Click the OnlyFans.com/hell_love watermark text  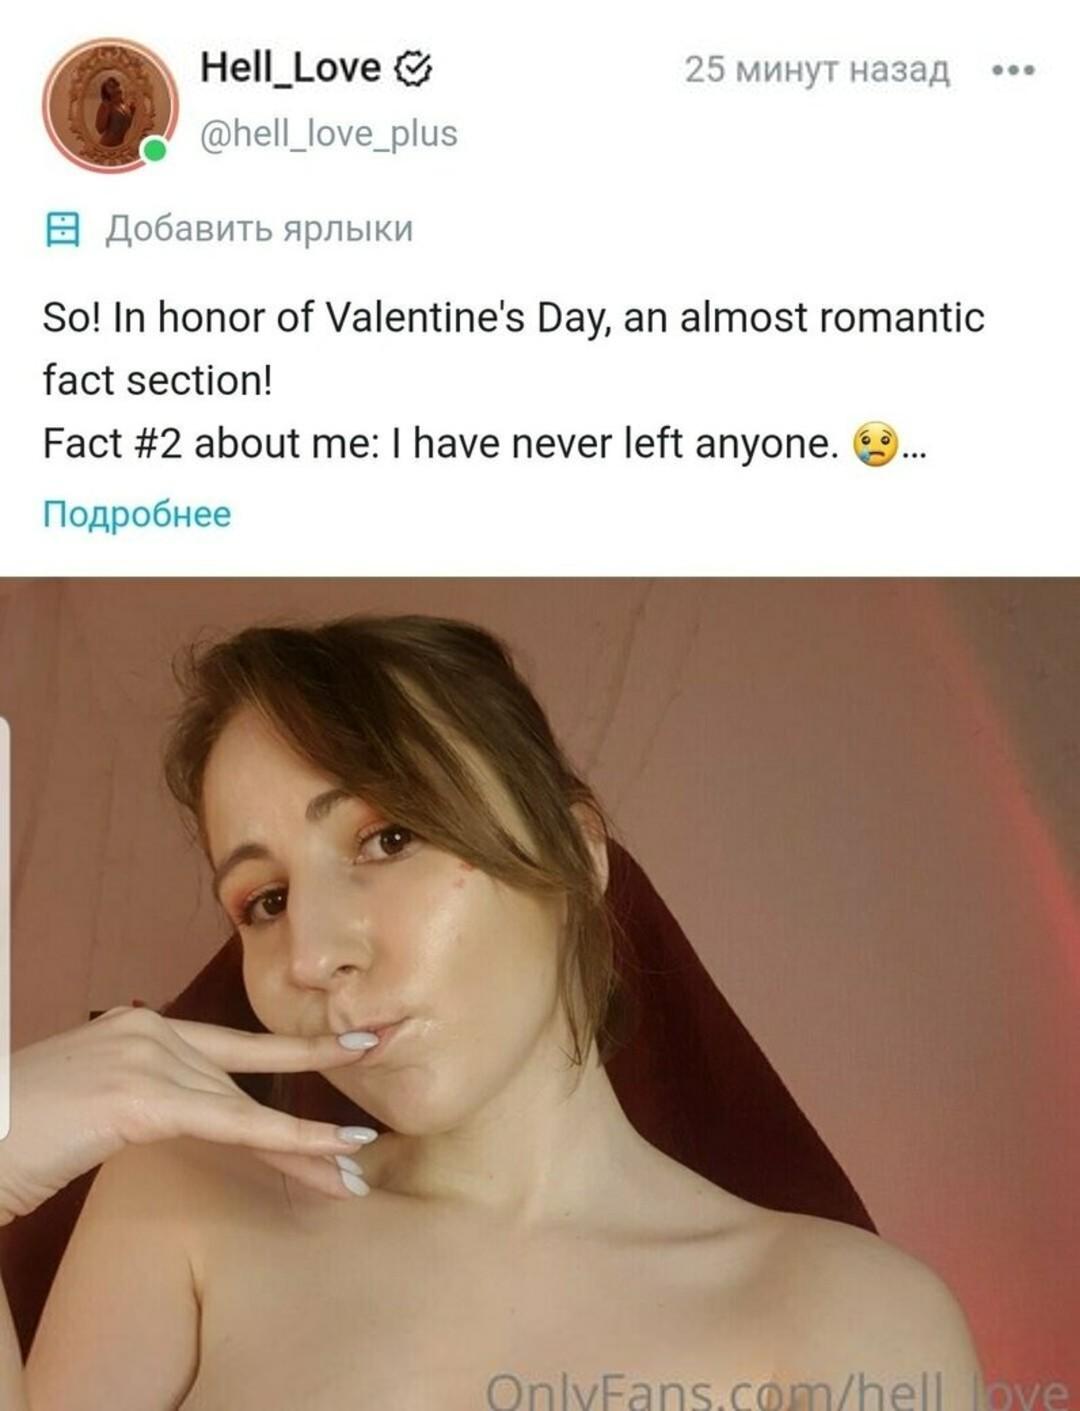click(x=776, y=1390)
